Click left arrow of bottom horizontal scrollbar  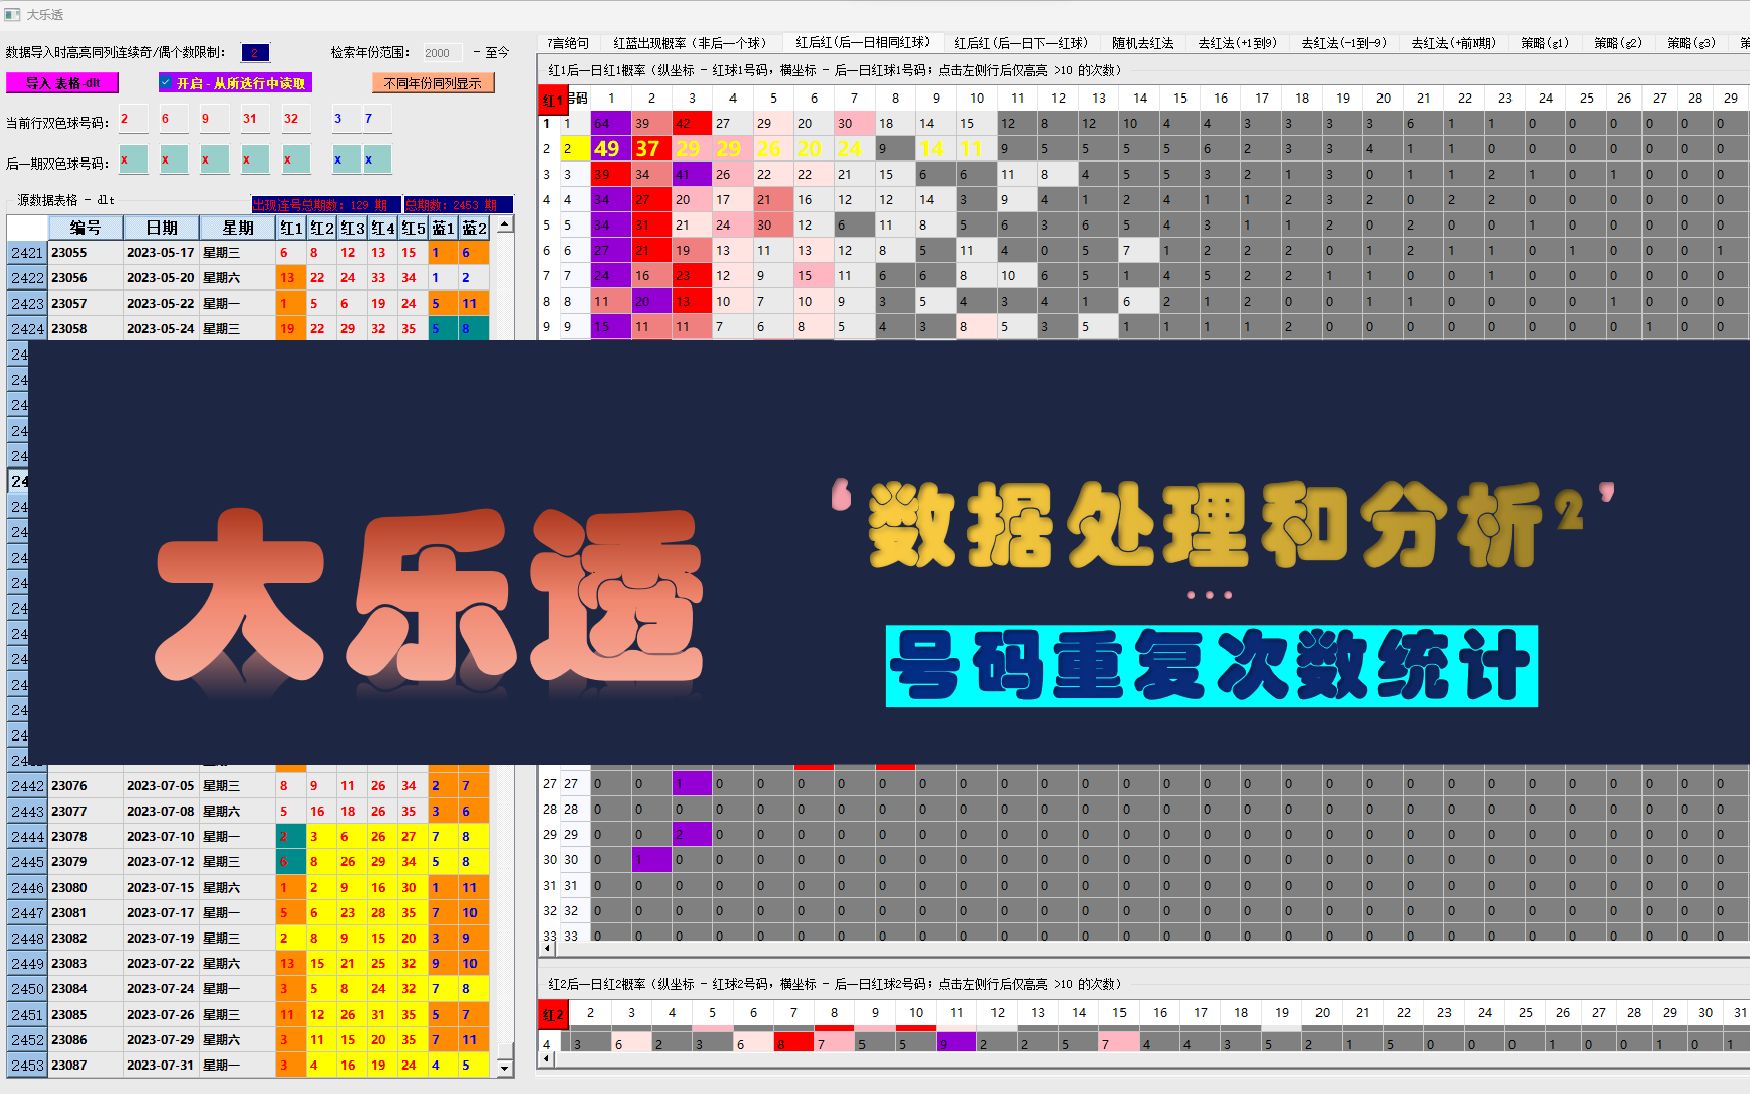[546, 1057]
